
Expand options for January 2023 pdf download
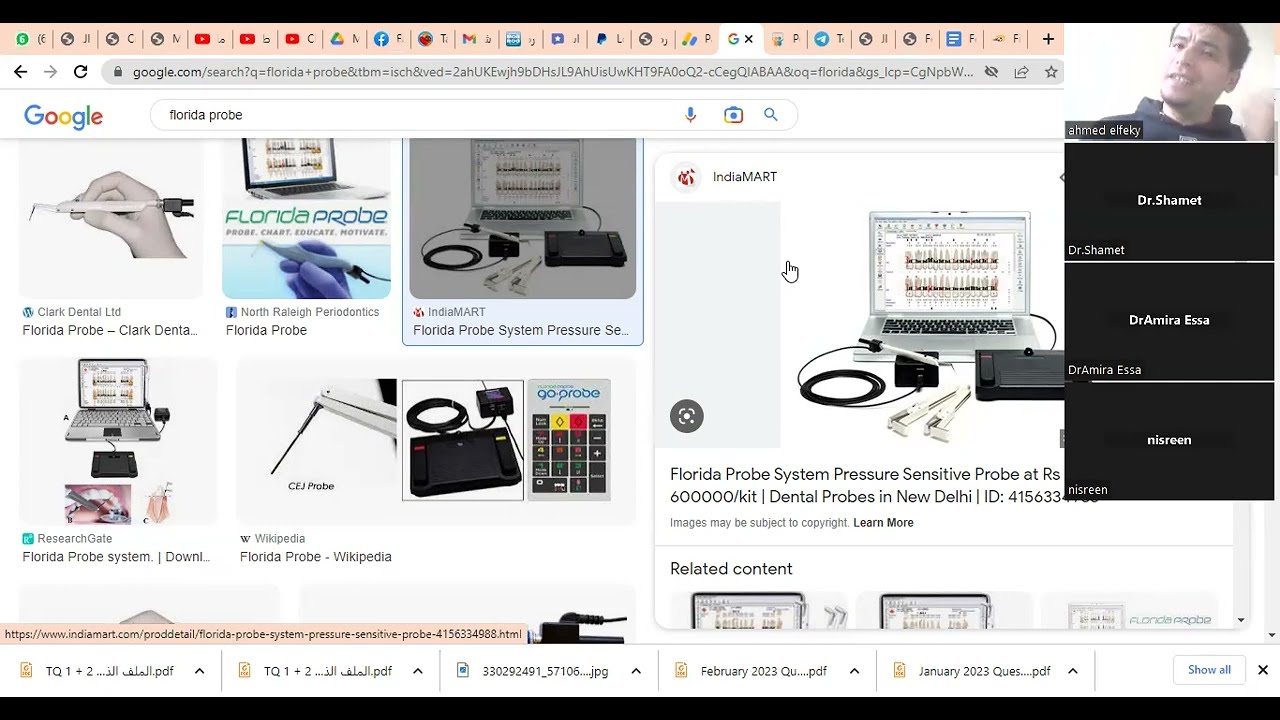tap(1072, 671)
